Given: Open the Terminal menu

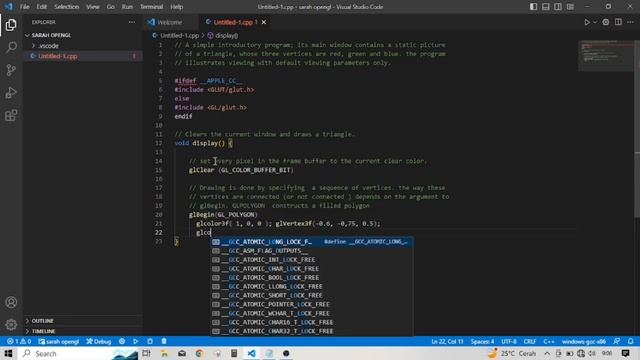Looking at the screenshot, I should pos(151,7).
